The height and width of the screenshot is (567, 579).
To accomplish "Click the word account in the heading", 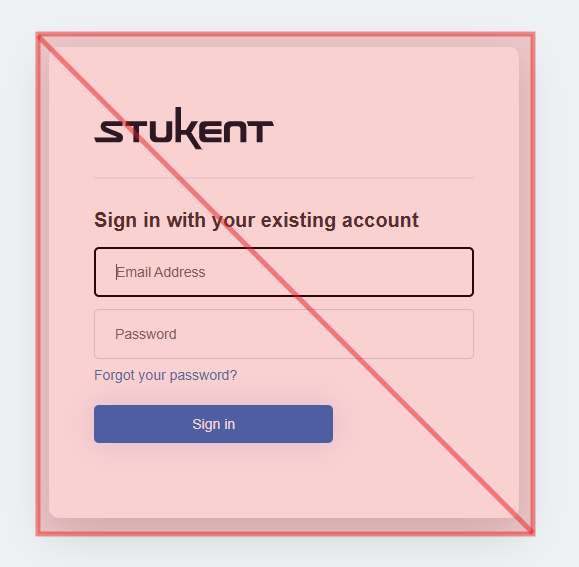I will tap(380, 220).
